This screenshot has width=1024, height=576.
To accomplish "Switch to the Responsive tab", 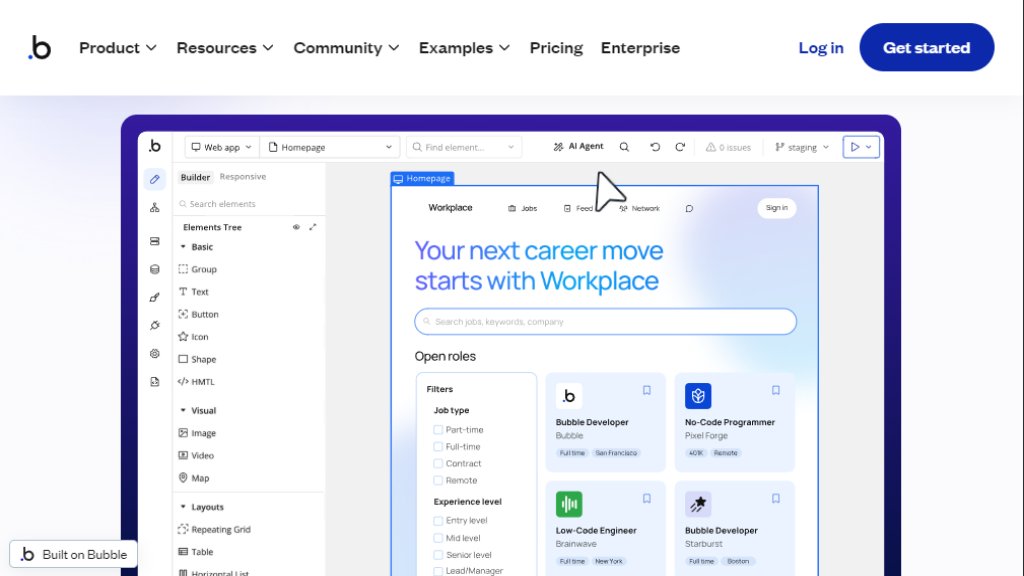I will pyautogui.click(x=243, y=176).
